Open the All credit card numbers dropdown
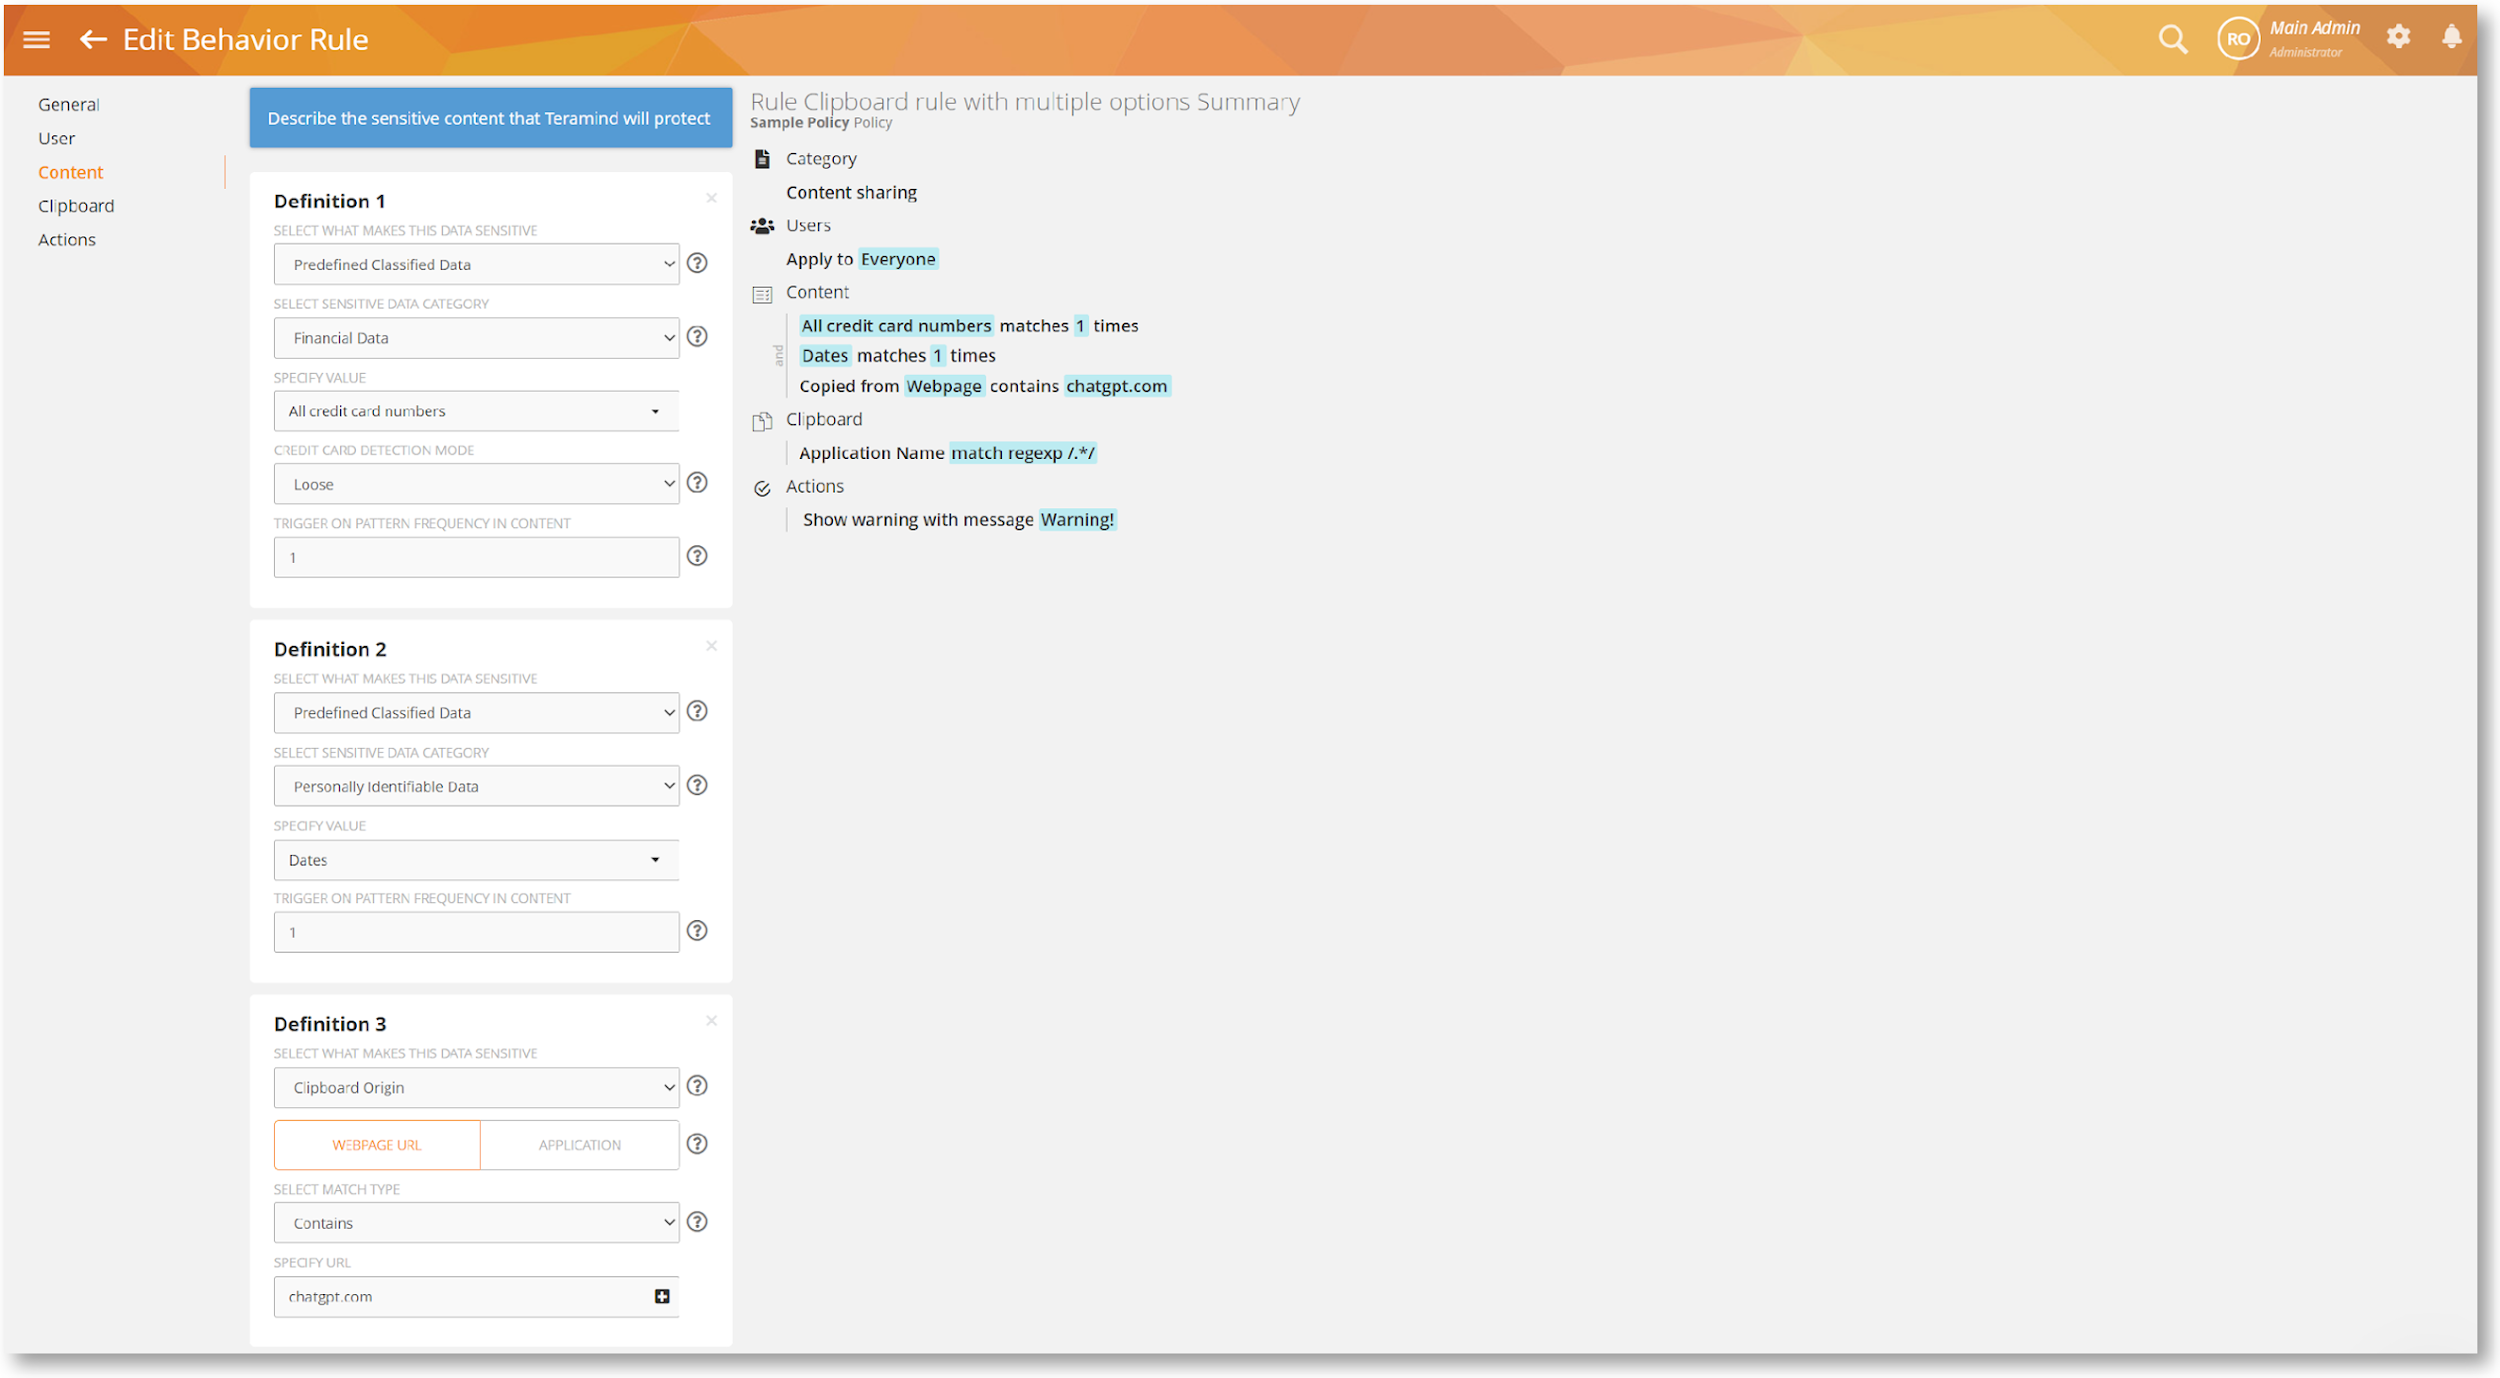This screenshot has height=1378, width=2500. coord(476,411)
